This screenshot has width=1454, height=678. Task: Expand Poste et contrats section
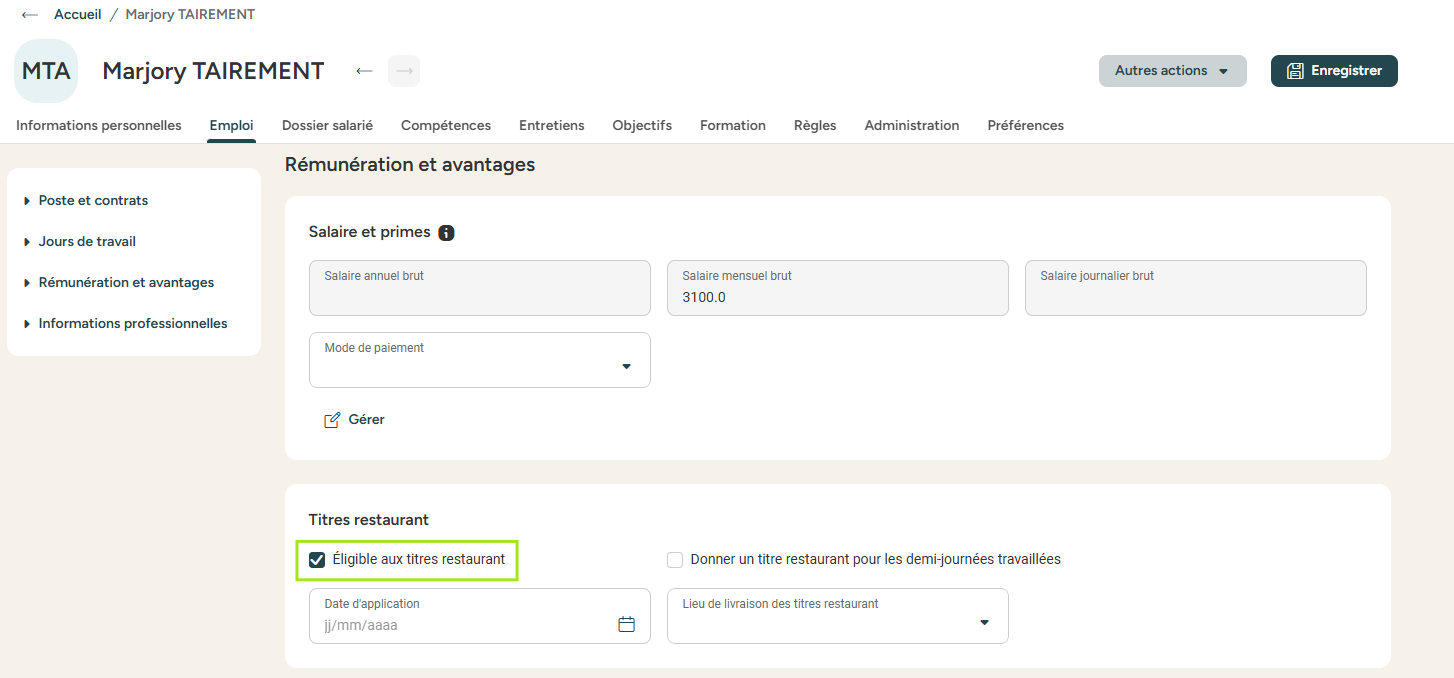93,201
